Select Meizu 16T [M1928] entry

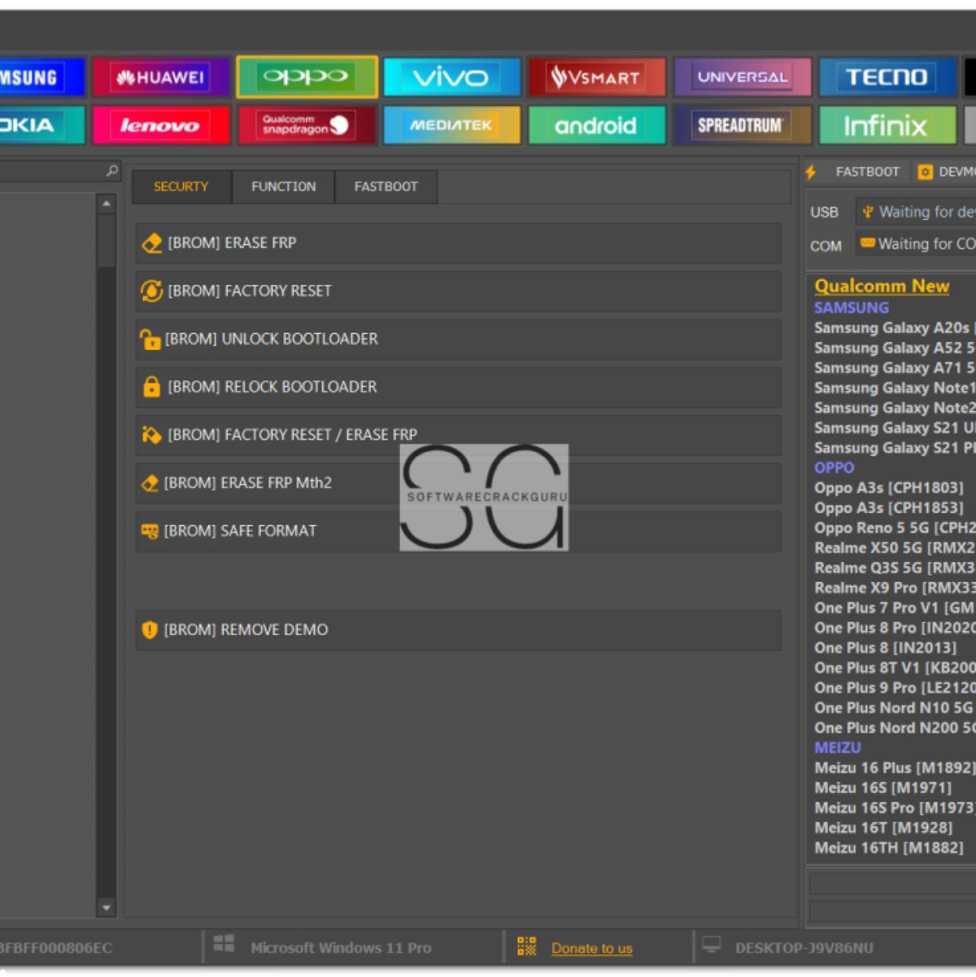coord(884,827)
